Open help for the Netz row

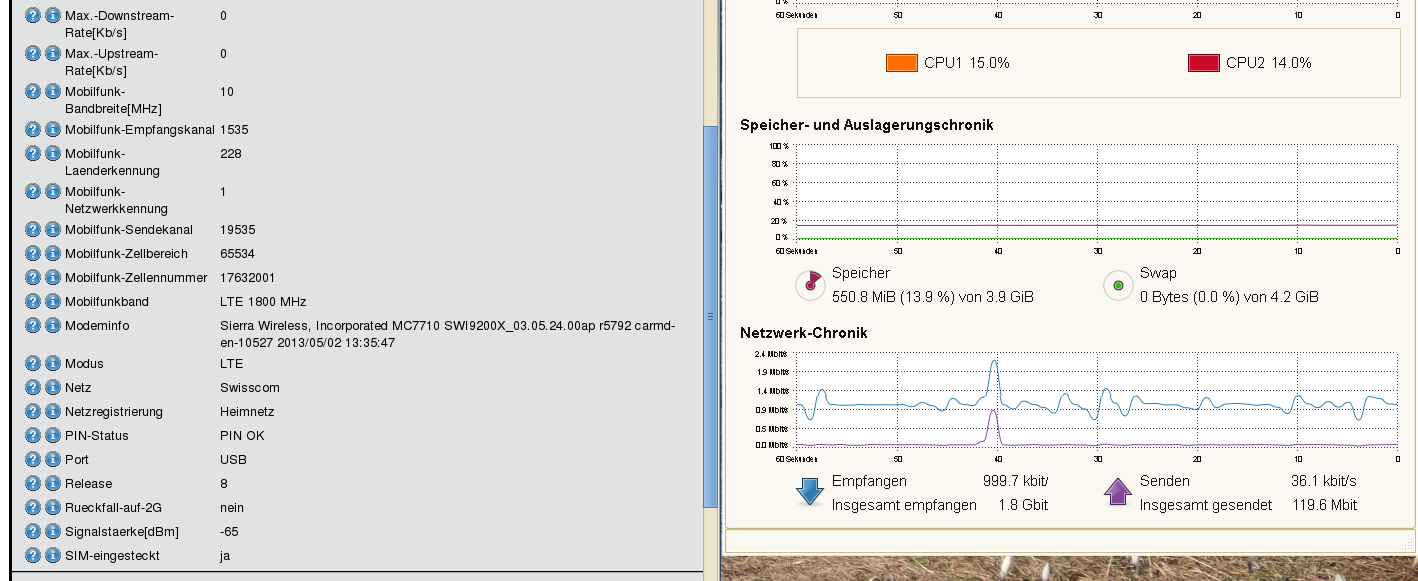click(33, 388)
